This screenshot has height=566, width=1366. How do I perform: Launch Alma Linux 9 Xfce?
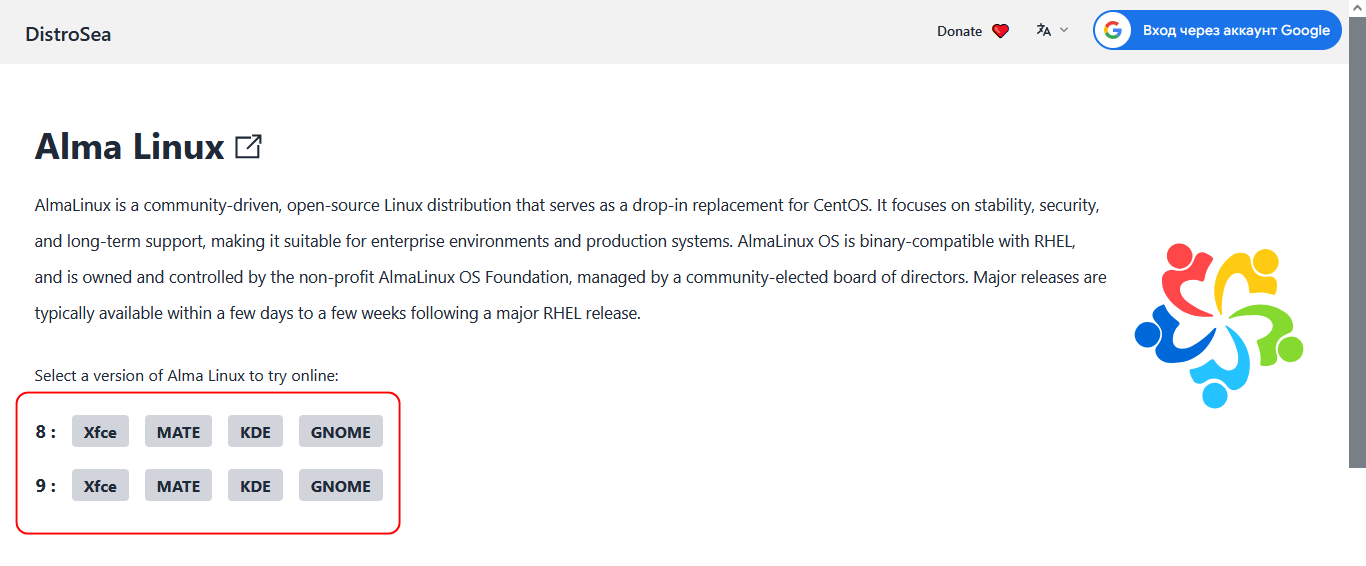click(x=100, y=486)
